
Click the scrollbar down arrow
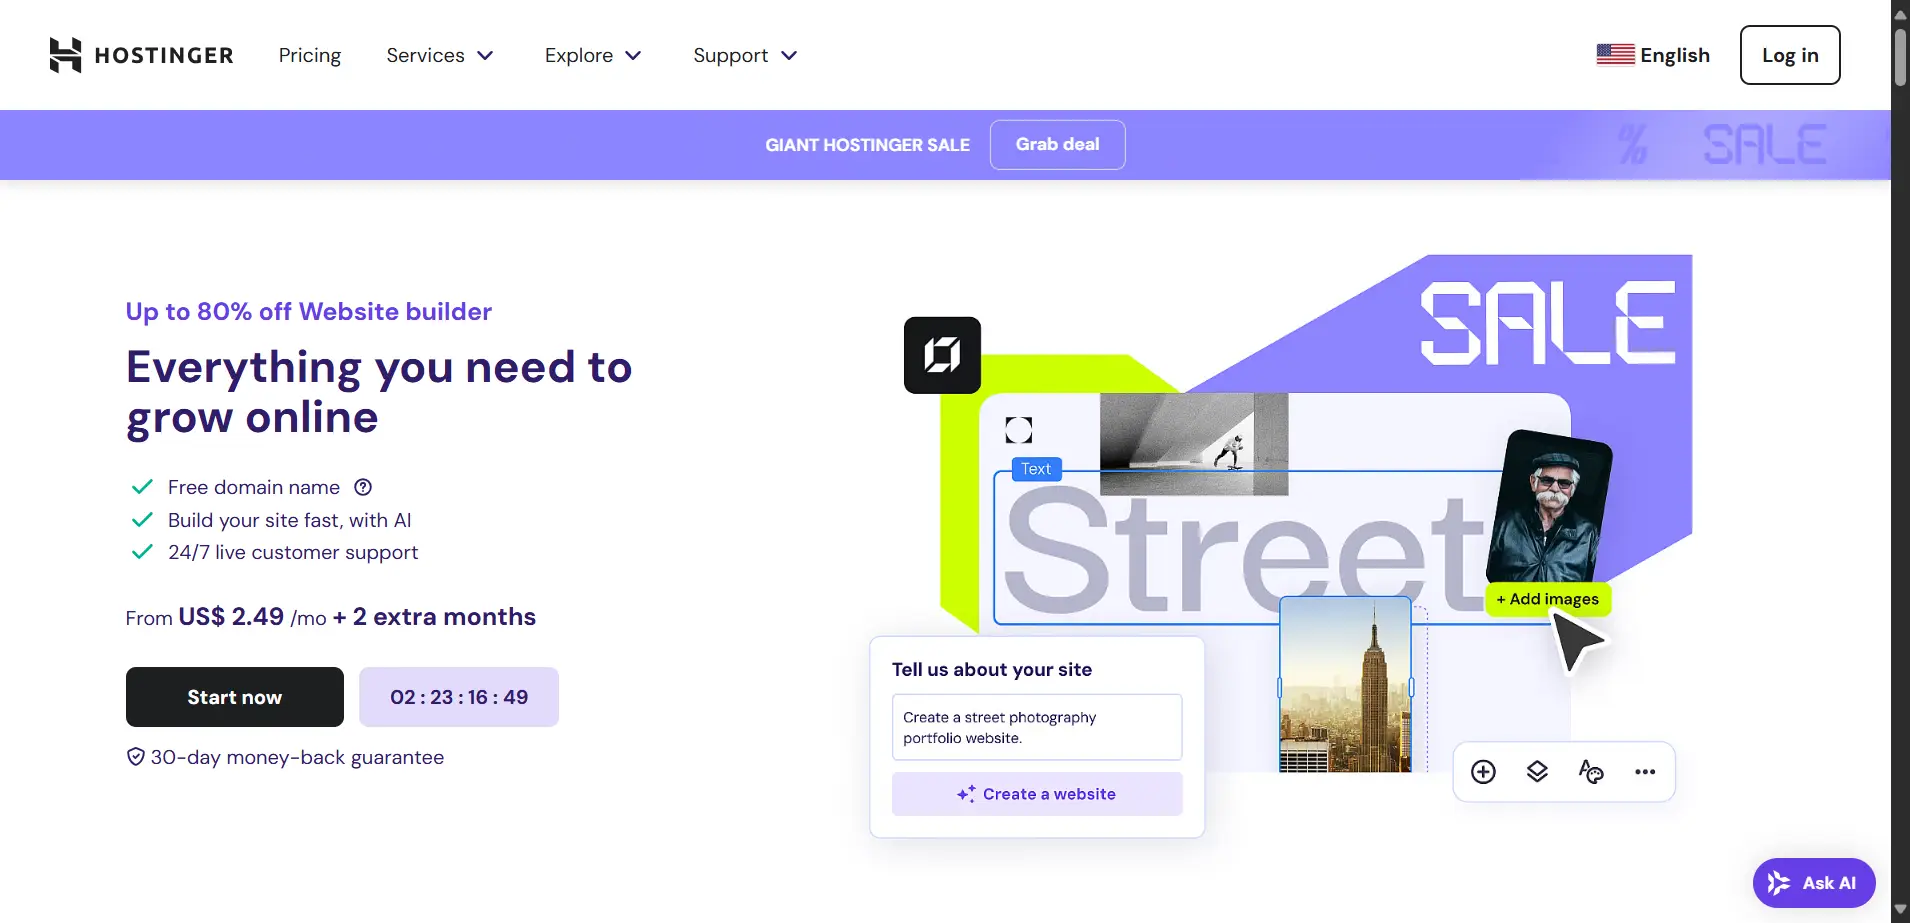1900,910
